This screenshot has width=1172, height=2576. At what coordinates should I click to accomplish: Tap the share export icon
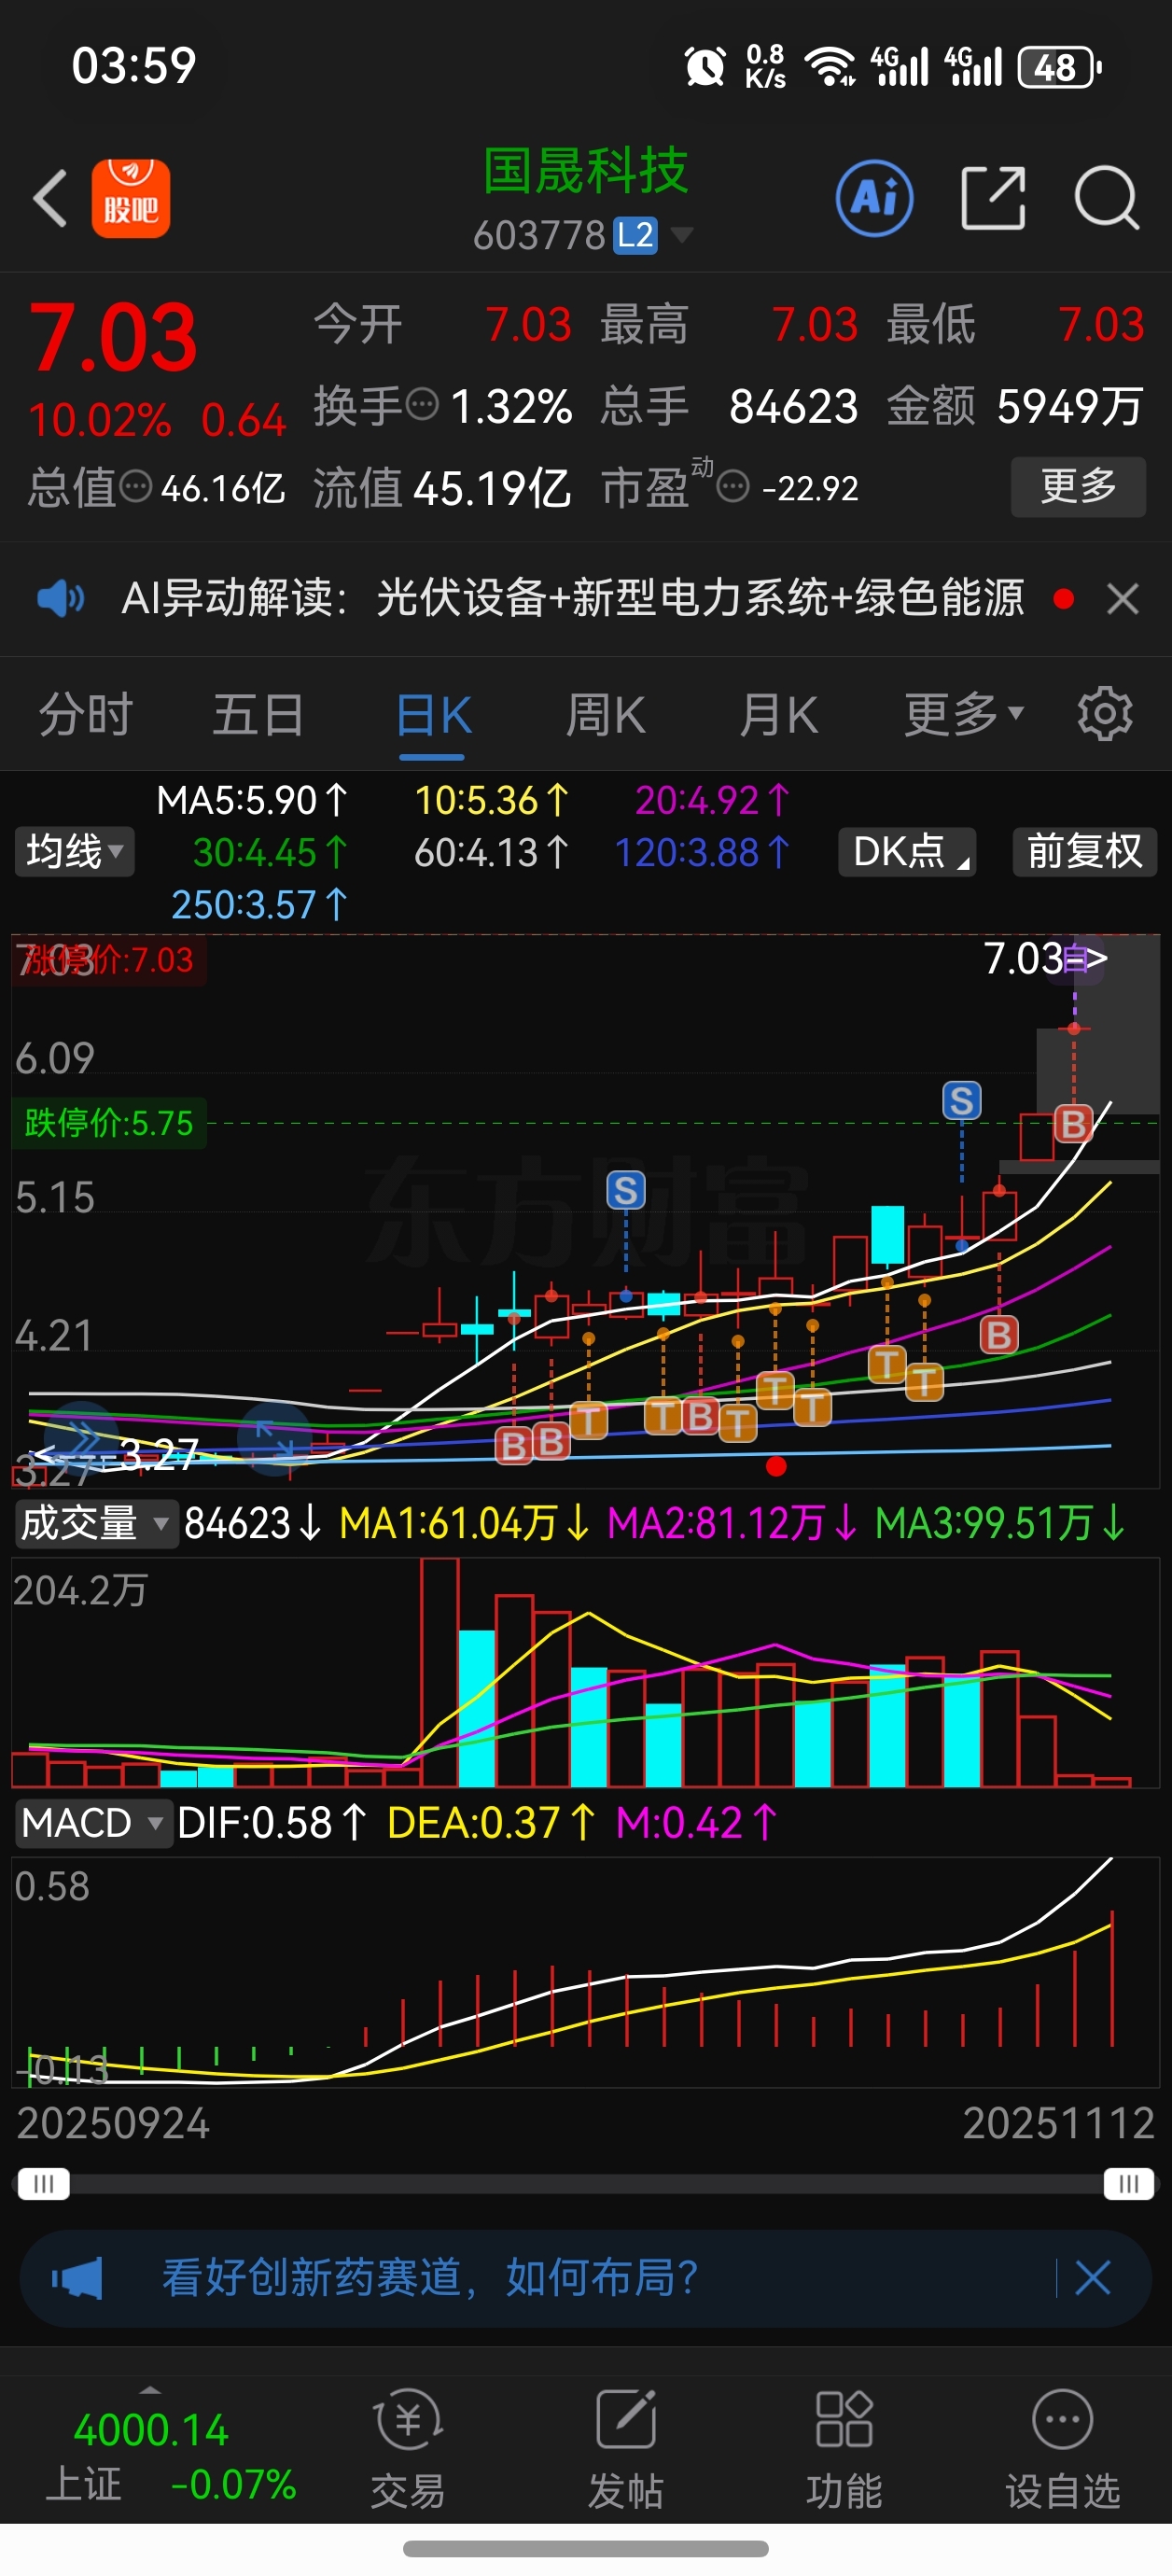coord(993,198)
